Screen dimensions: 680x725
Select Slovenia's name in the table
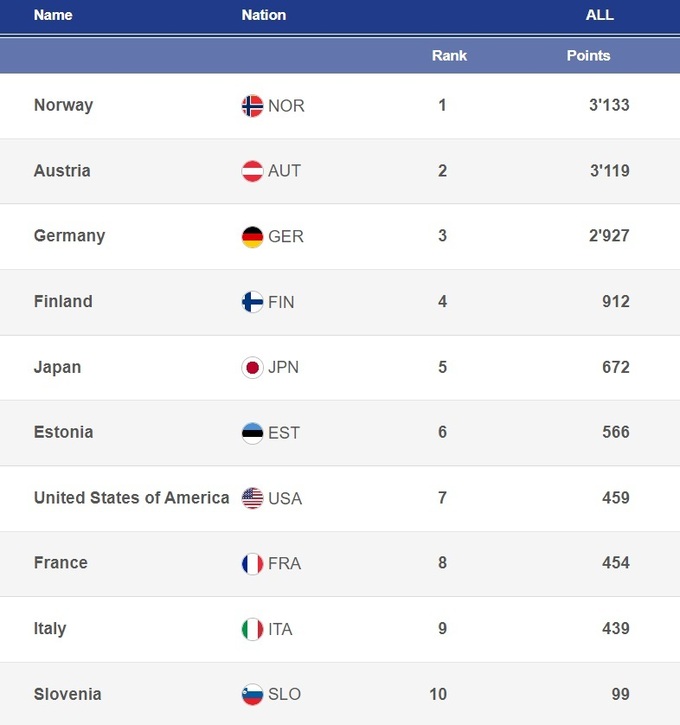[x=67, y=694]
